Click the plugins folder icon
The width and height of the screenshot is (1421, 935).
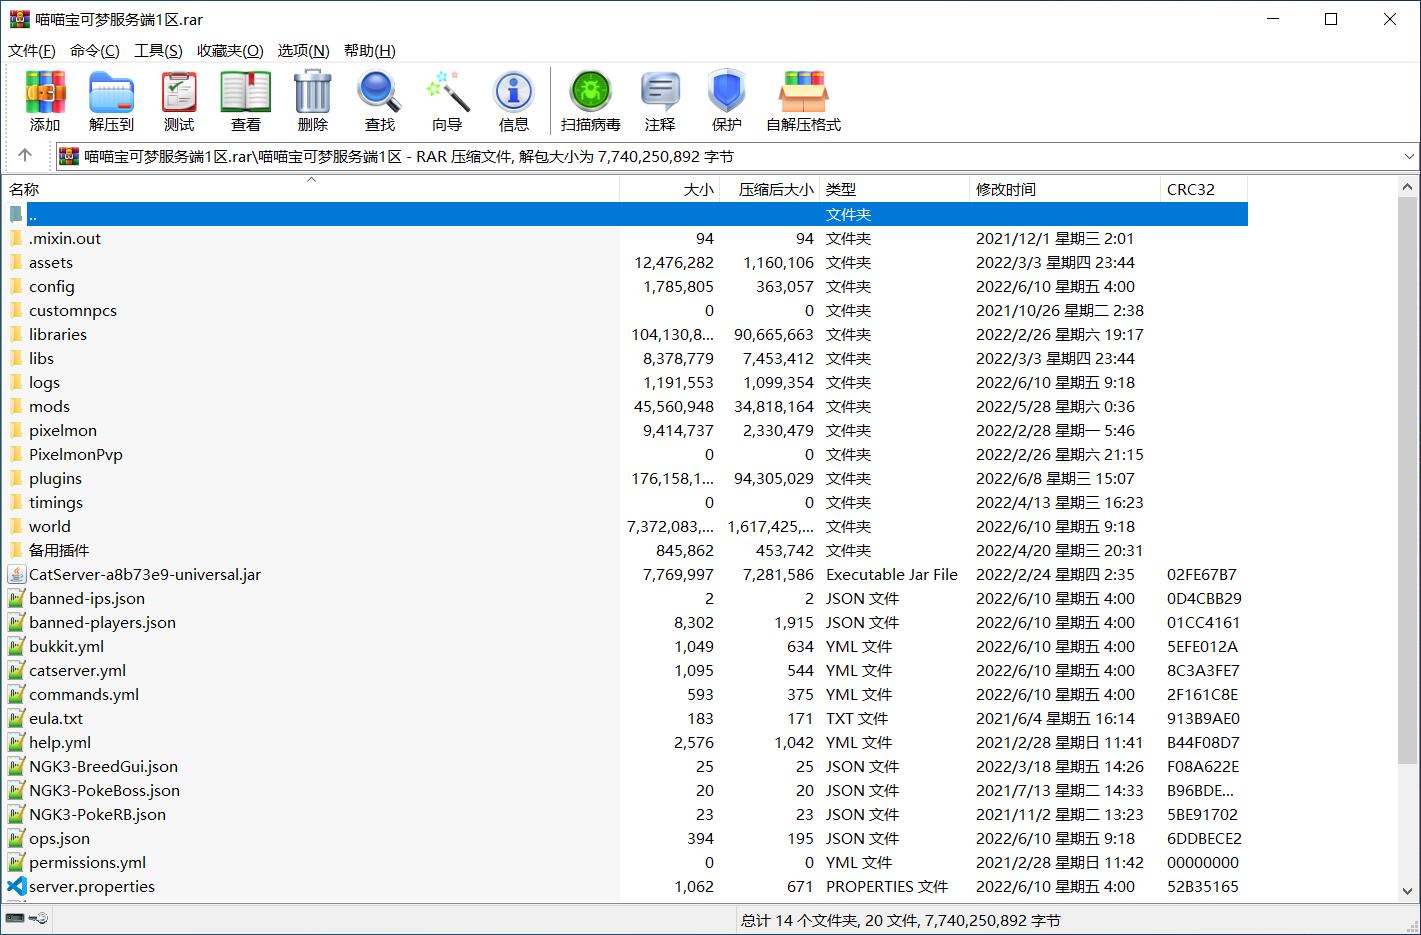pyautogui.click(x=16, y=478)
